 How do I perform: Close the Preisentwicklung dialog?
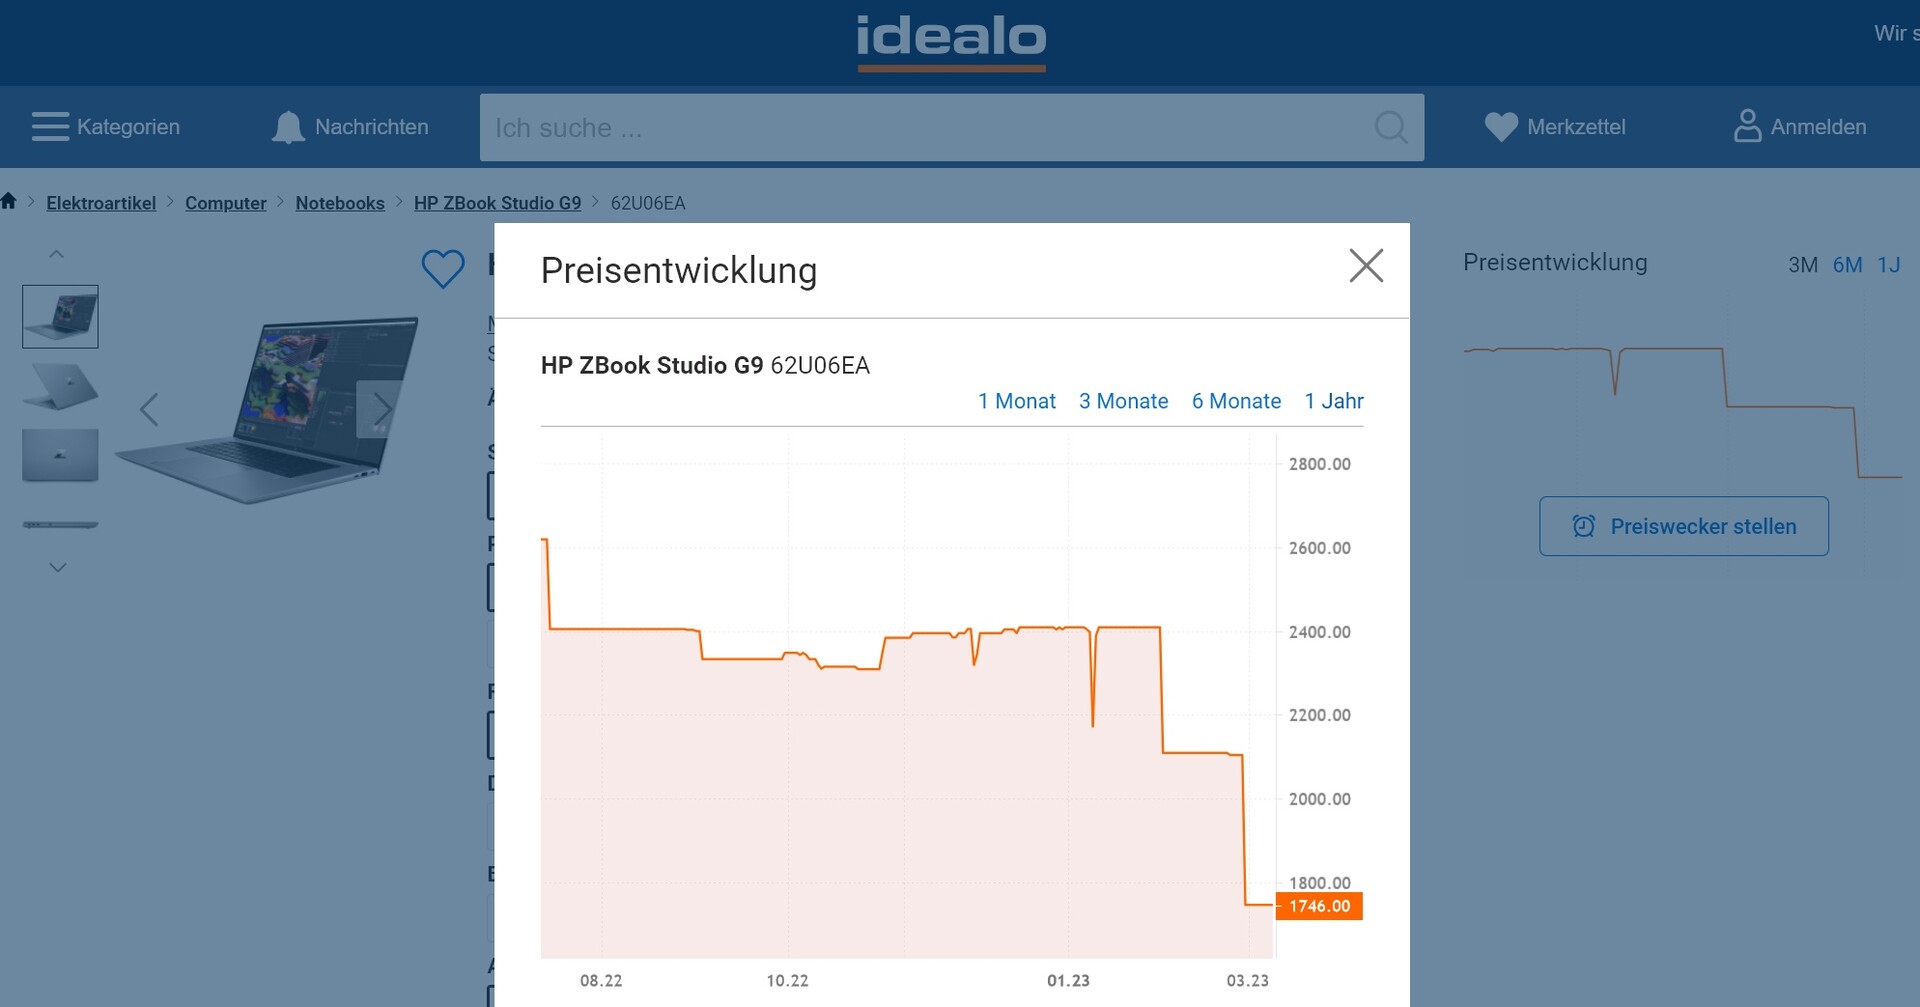point(1366,266)
